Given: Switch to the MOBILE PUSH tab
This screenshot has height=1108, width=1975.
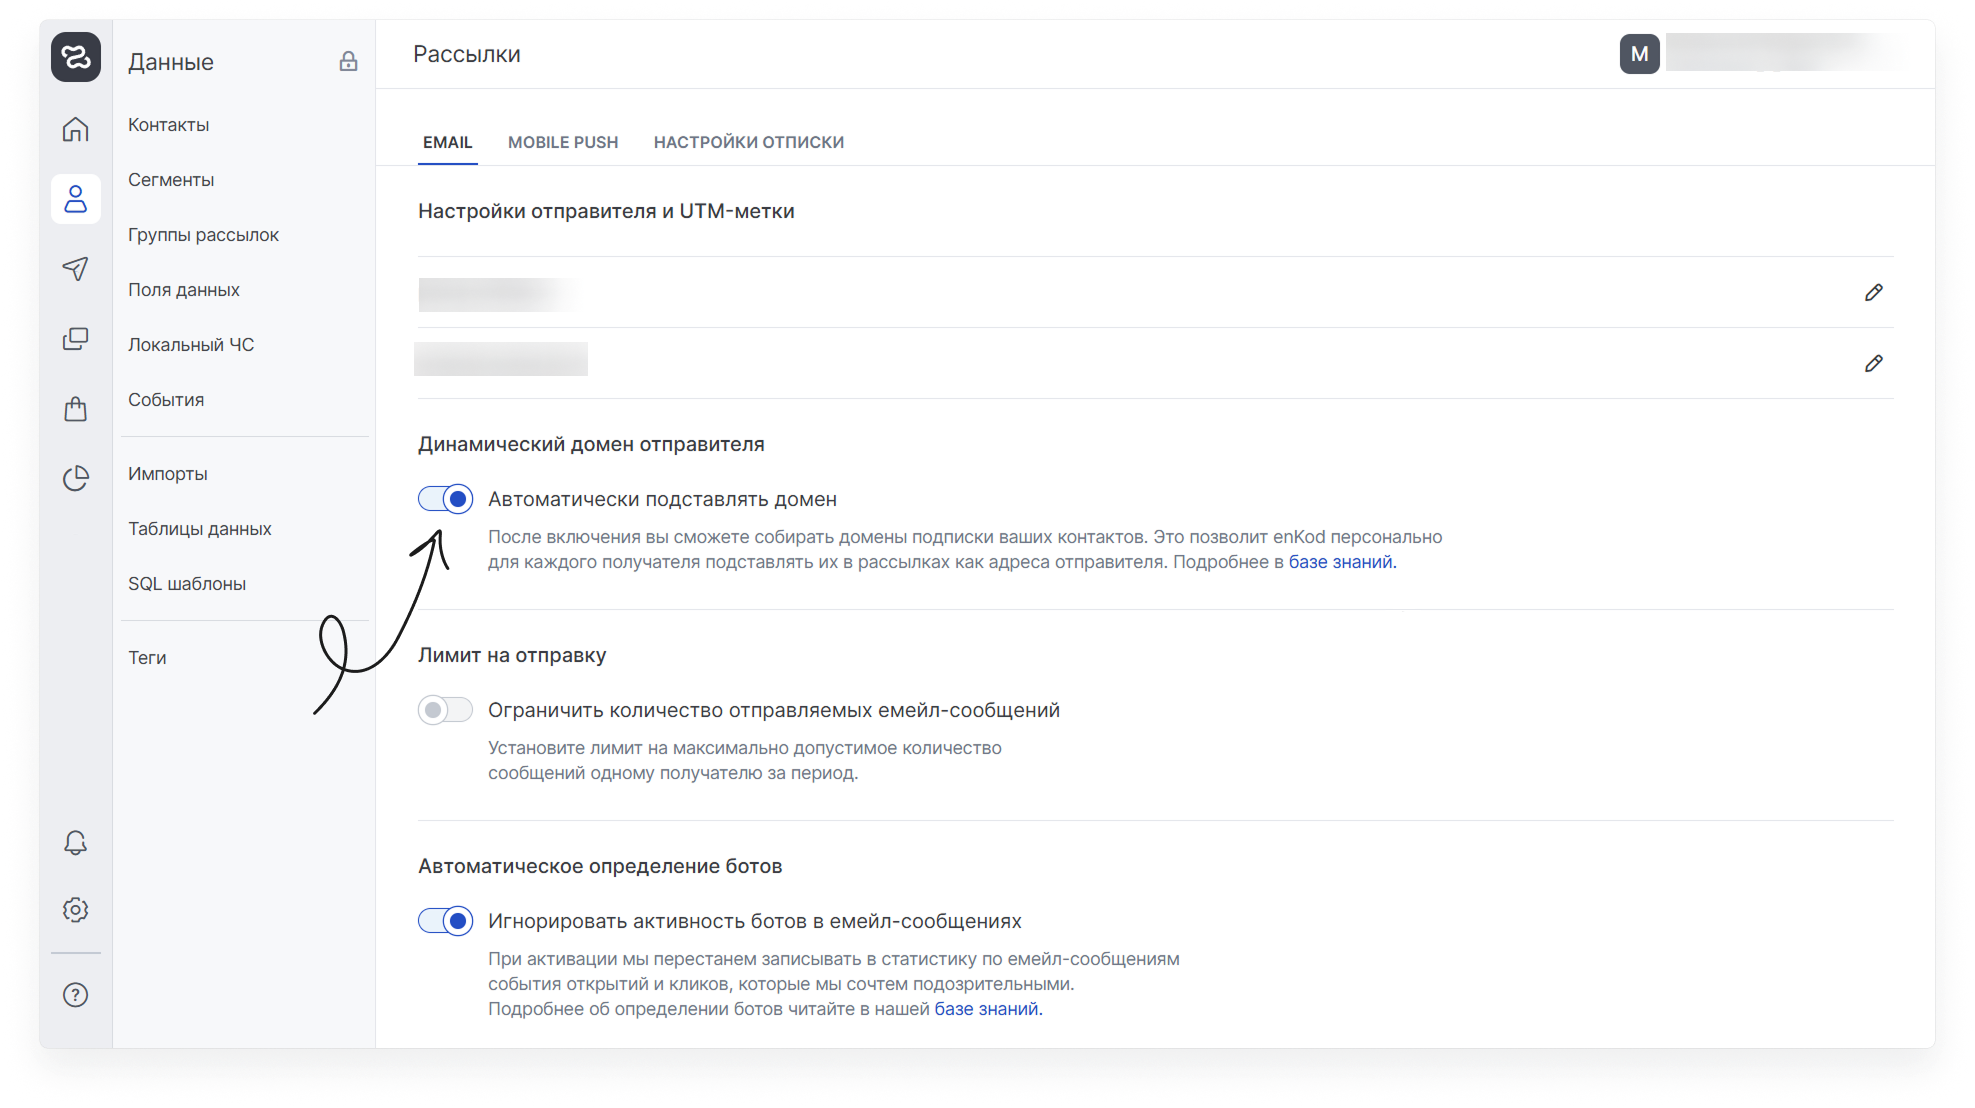Looking at the screenshot, I should point(563,142).
